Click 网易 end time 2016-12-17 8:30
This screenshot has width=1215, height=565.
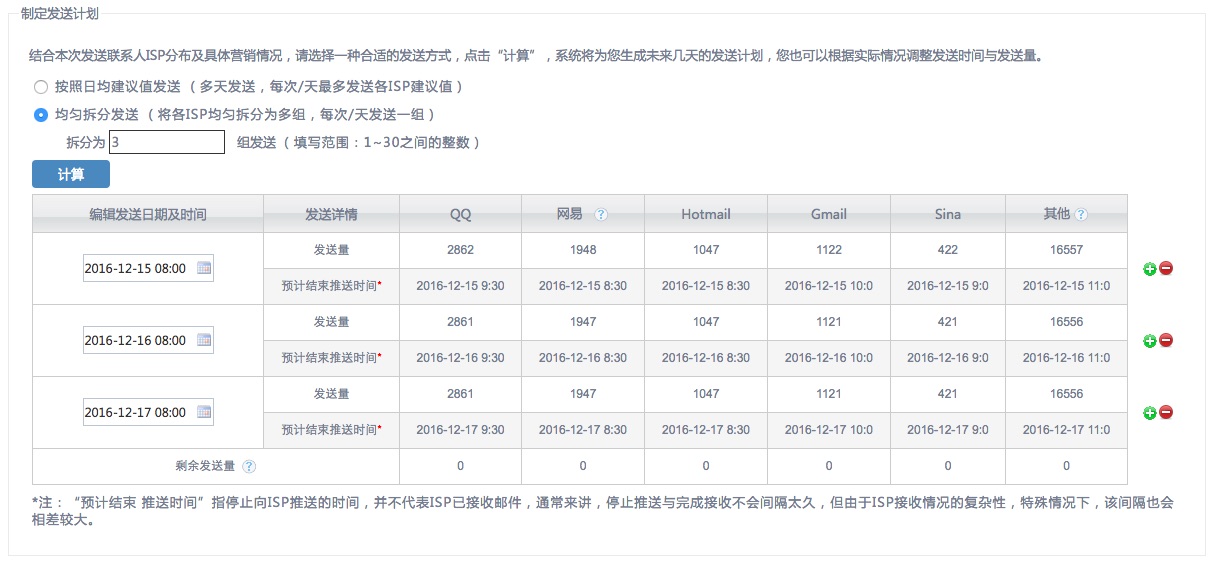pos(583,429)
